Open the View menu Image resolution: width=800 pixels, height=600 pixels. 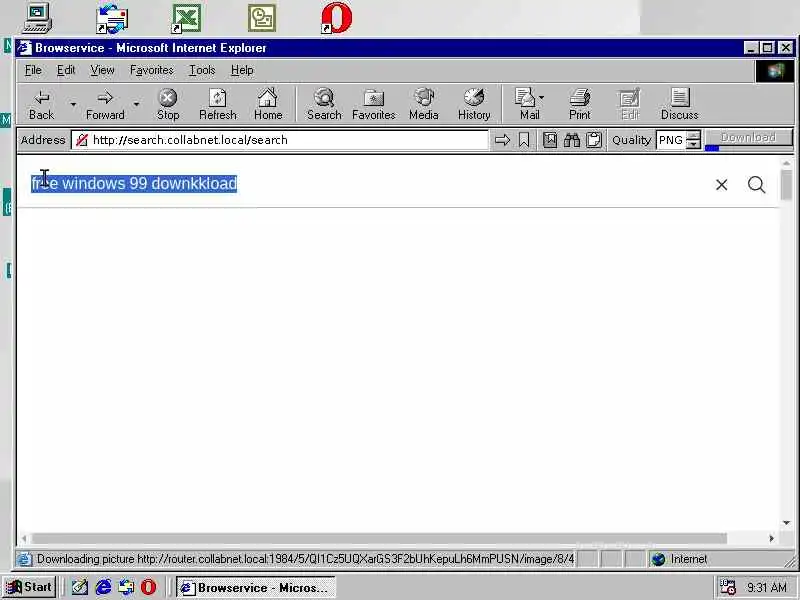click(102, 70)
